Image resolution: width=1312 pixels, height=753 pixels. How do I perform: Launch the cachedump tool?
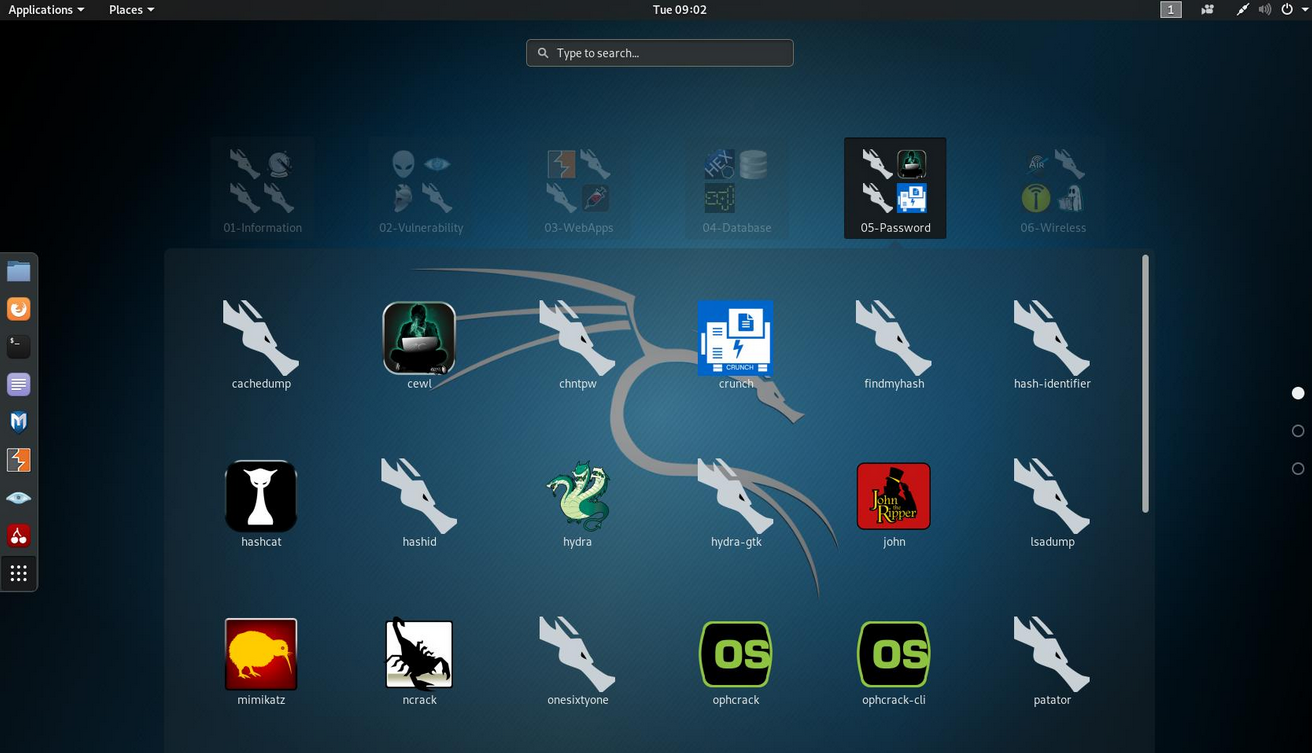pos(261,346)
